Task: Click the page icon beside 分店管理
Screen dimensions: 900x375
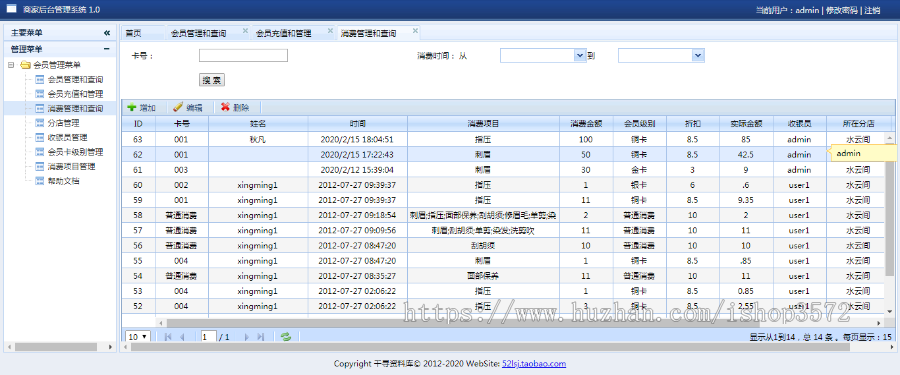Action: (40, 123)
